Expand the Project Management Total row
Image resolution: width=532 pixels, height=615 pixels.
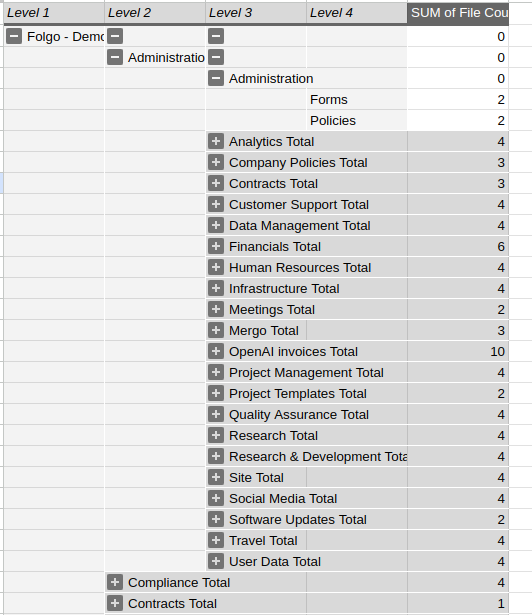tap(216, 373)
